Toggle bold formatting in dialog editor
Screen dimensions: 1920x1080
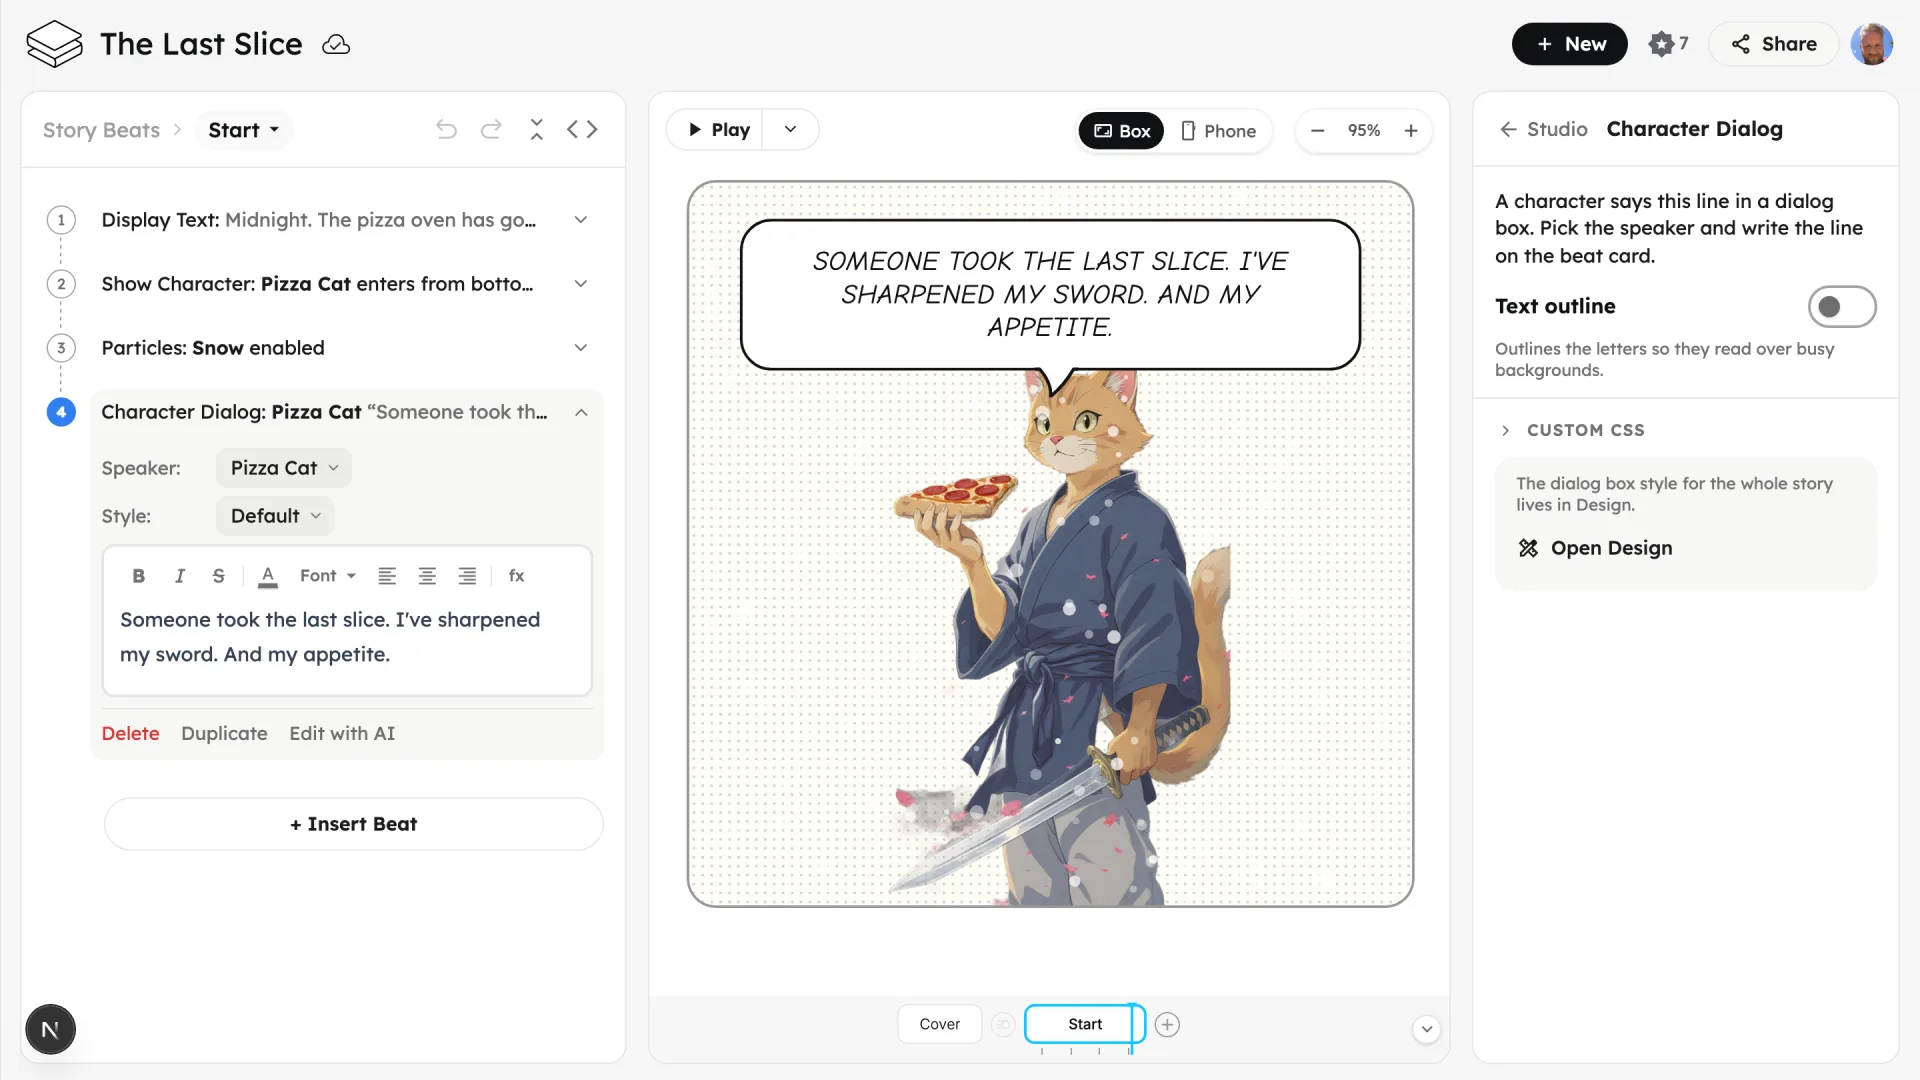tap(139, 576)
